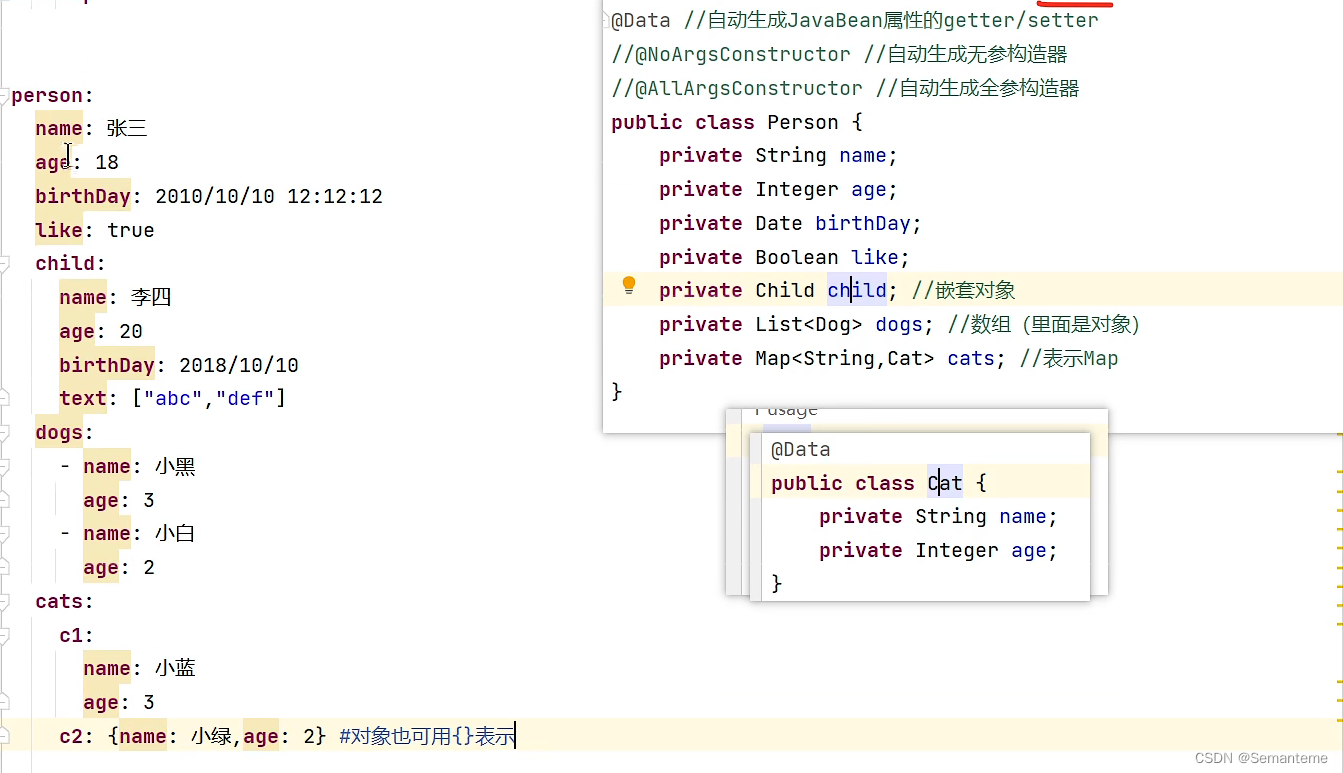The width and height of the screenshot is (1343, 773).
Task: Click the dogs field in Person class
Action: tap(898, 324)
